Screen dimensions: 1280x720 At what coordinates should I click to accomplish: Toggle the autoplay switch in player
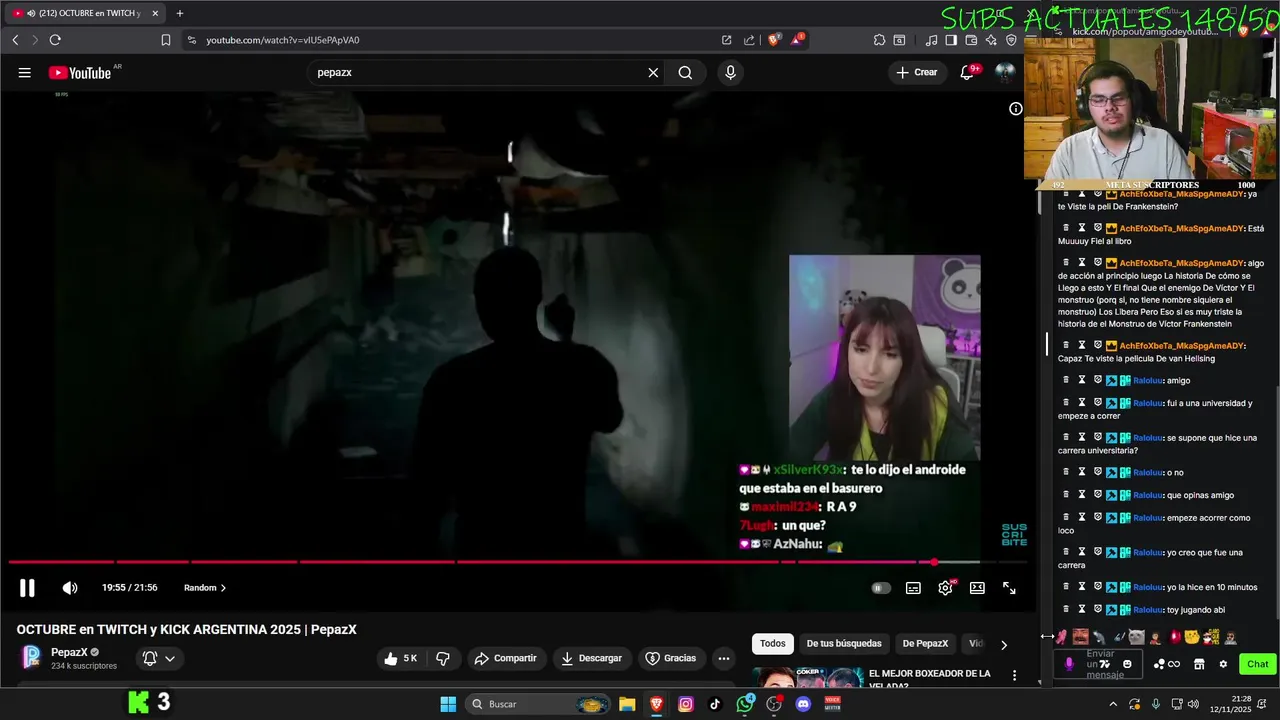[x=880, y=588]
